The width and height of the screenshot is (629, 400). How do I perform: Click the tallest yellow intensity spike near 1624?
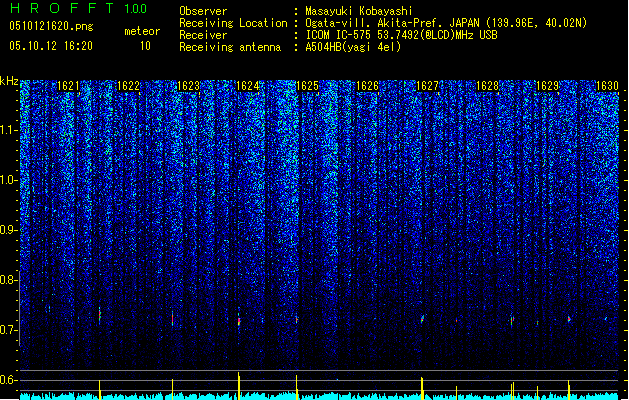point(239,385)
